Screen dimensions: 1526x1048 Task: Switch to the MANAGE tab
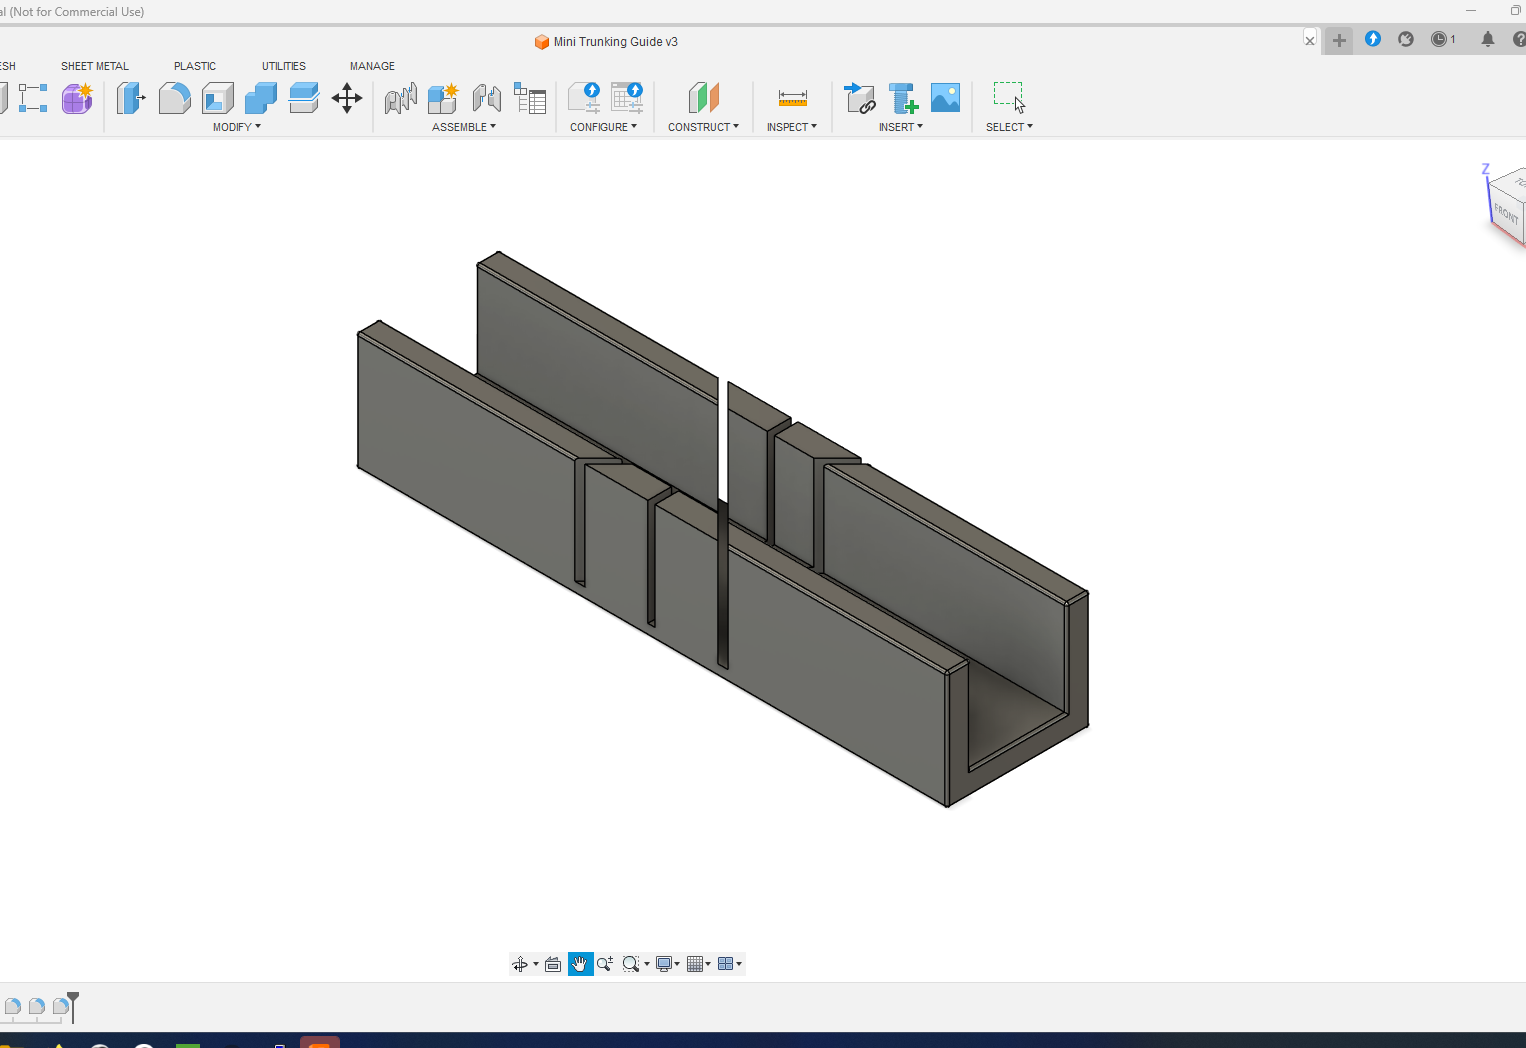(372, 66)
